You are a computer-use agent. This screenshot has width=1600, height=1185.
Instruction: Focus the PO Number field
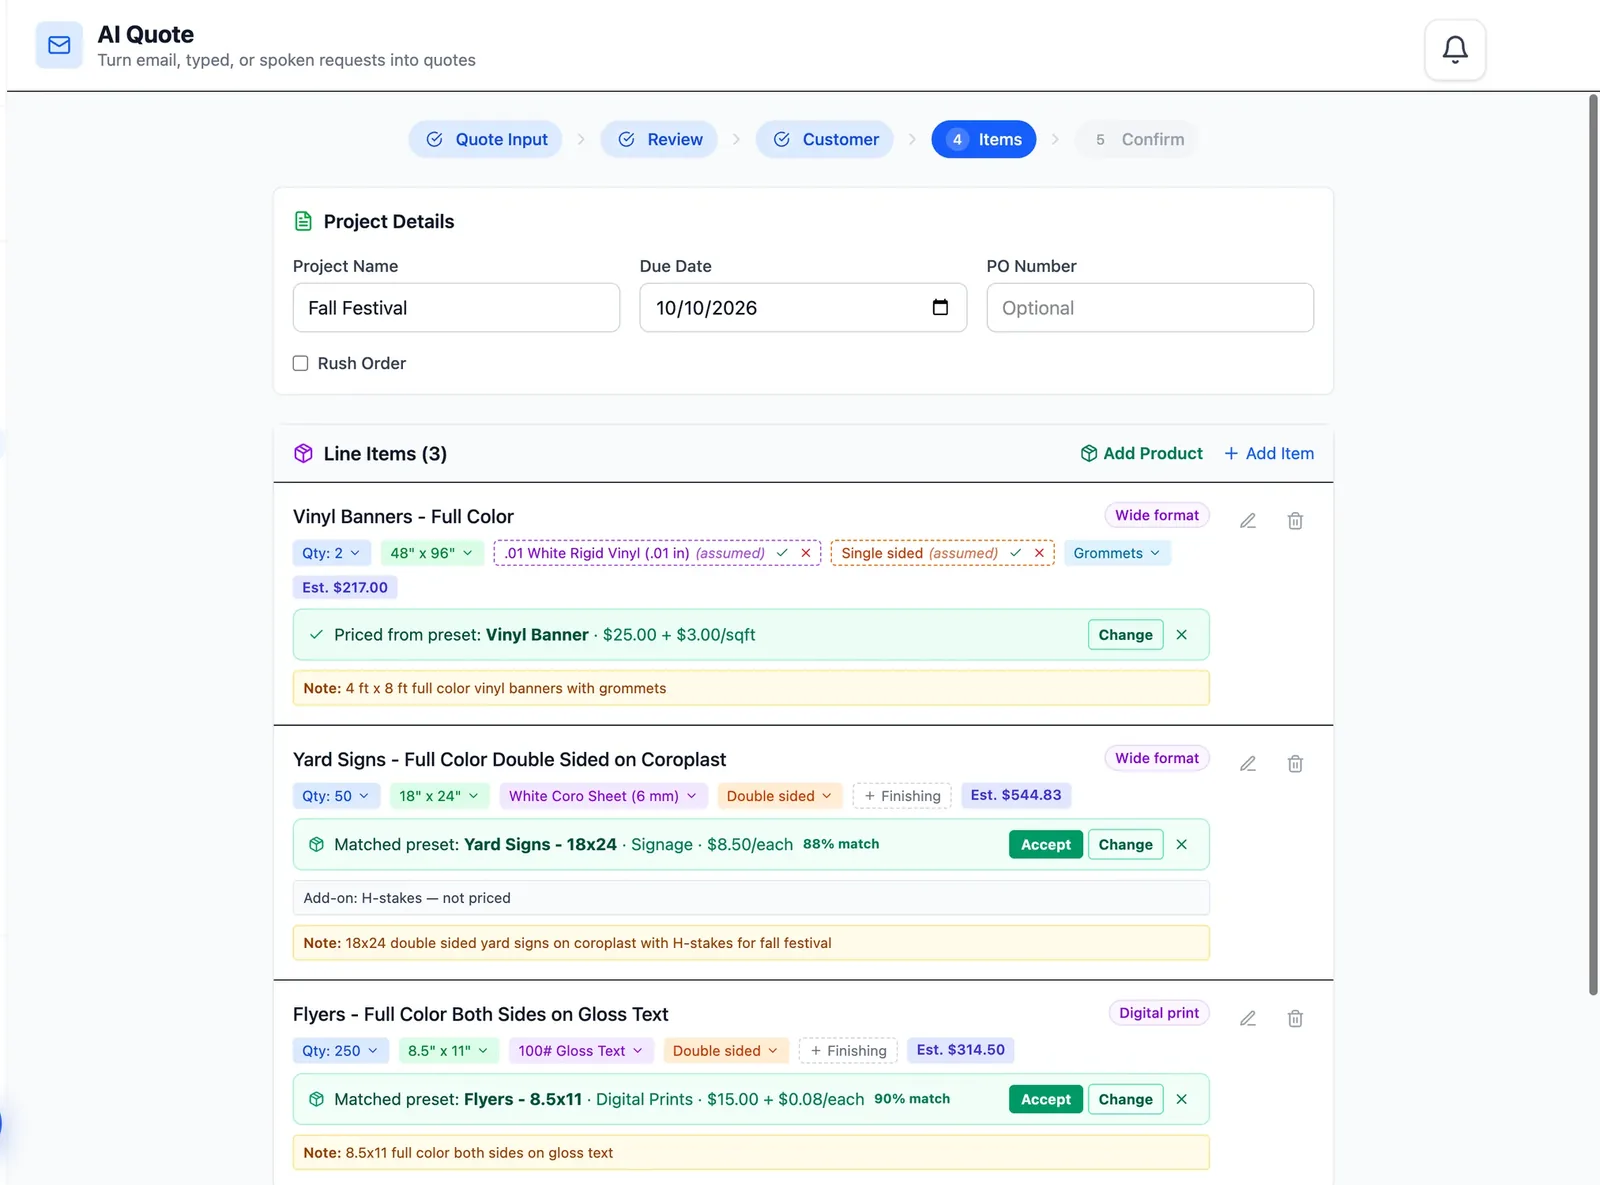coord(1150,308)
